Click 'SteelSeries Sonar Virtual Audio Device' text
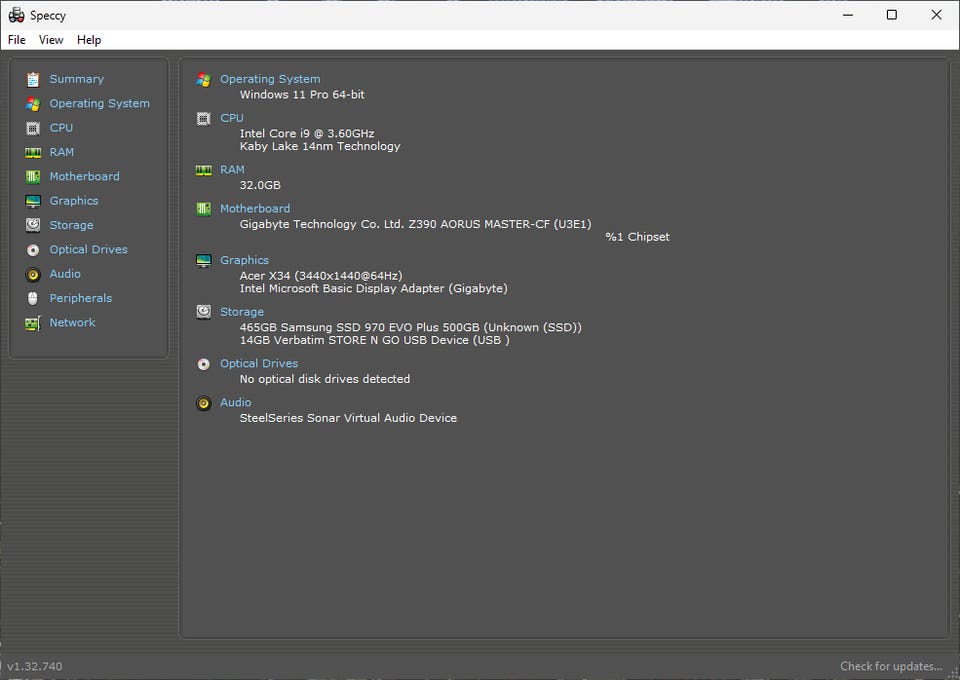 348,418
